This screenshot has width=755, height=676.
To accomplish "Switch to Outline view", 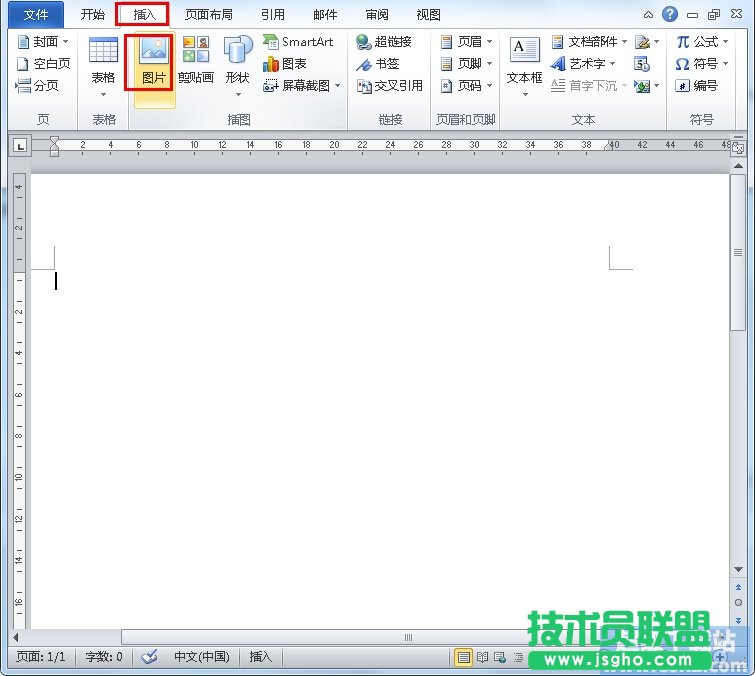I will click(x=519, y=657).
